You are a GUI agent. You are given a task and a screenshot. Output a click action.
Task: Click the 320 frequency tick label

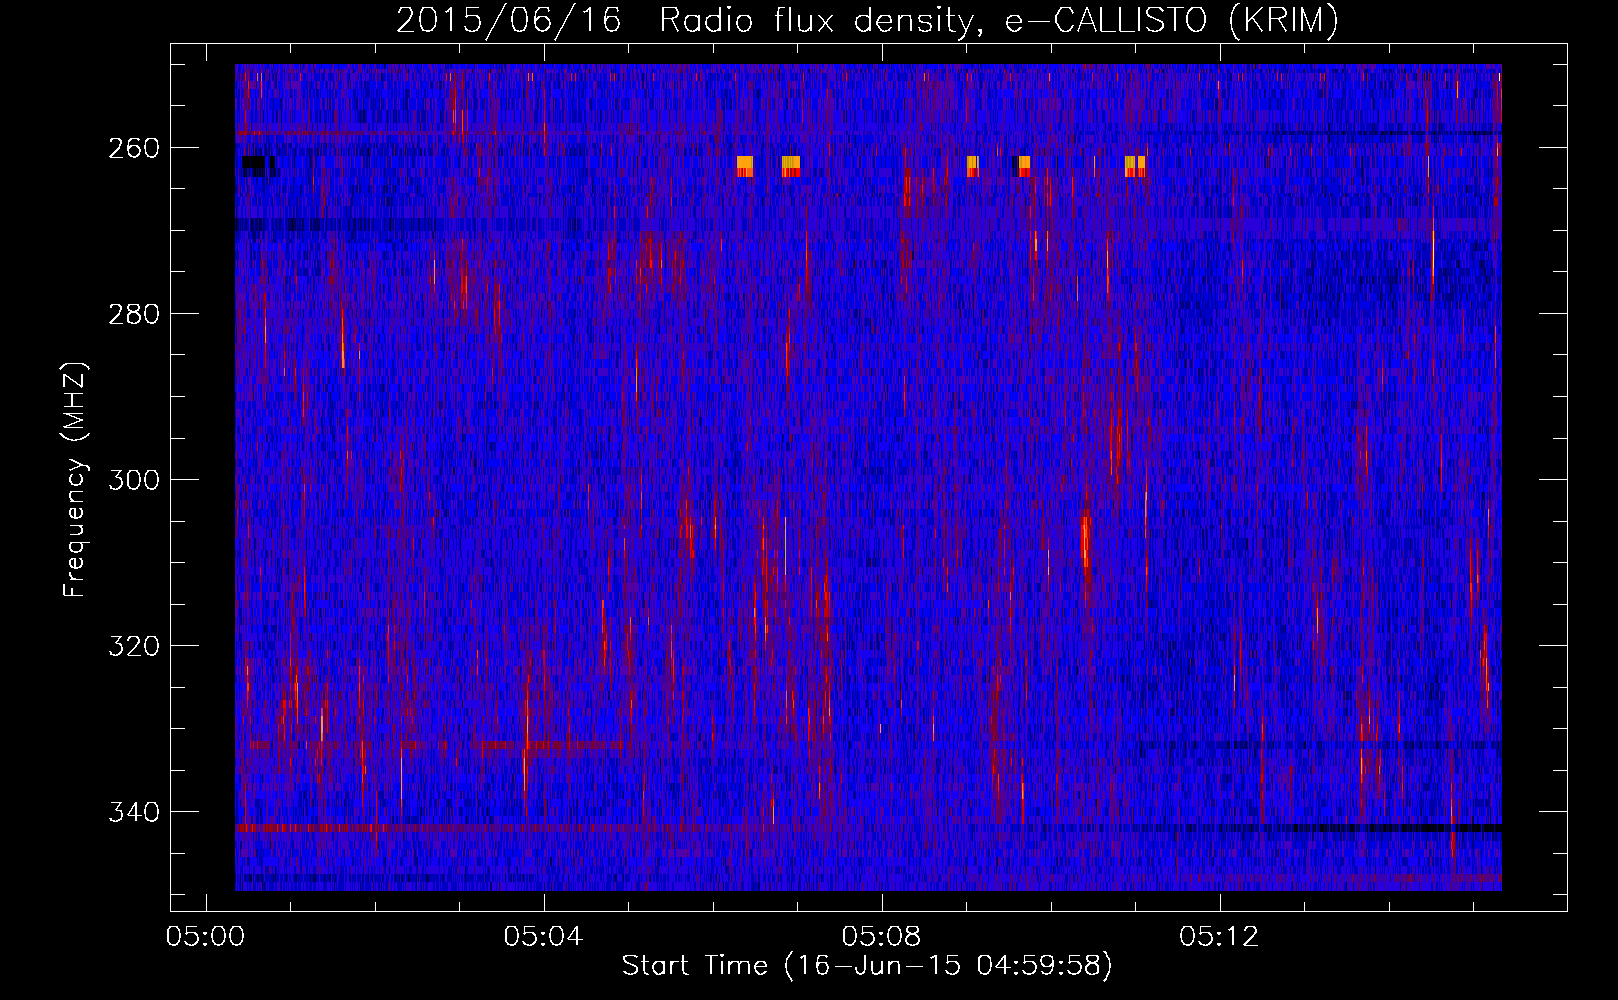pyautogui.click(x=134, y=646)
